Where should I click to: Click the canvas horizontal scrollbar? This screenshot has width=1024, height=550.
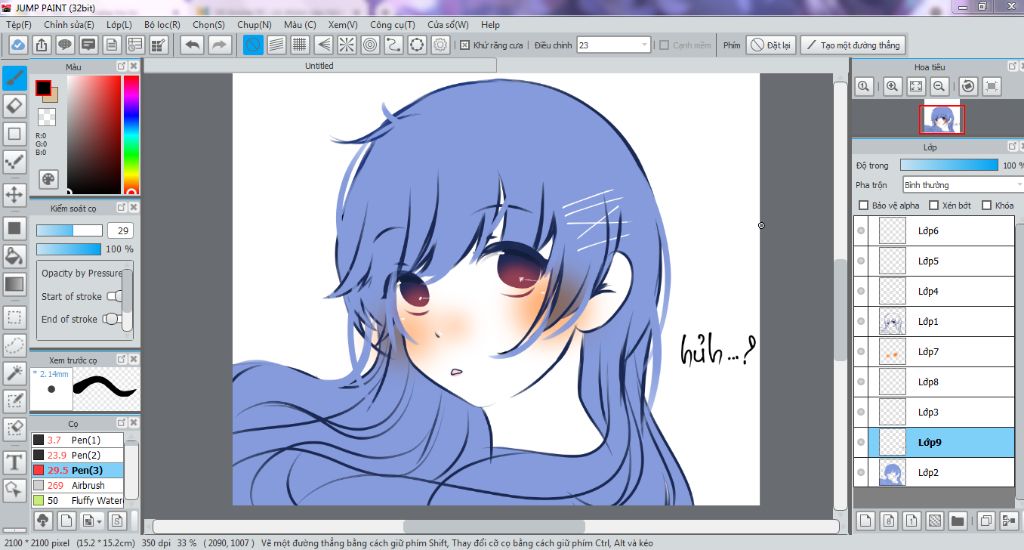coord(495,526)
